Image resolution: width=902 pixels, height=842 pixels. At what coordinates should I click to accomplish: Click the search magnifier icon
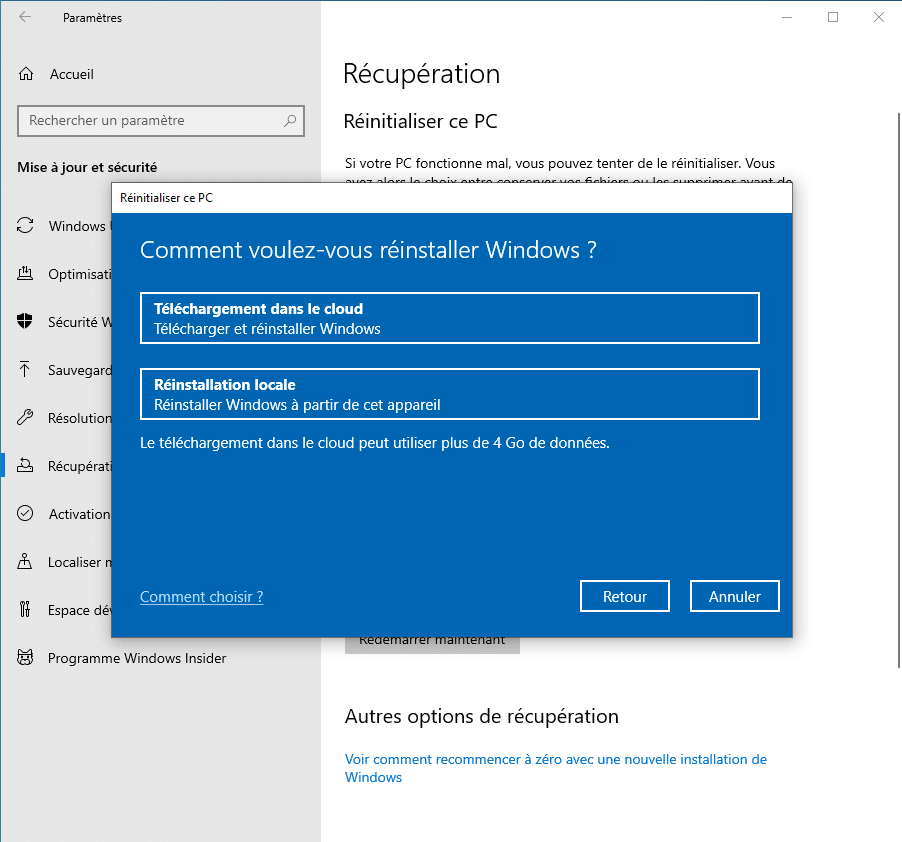(290, 121)
